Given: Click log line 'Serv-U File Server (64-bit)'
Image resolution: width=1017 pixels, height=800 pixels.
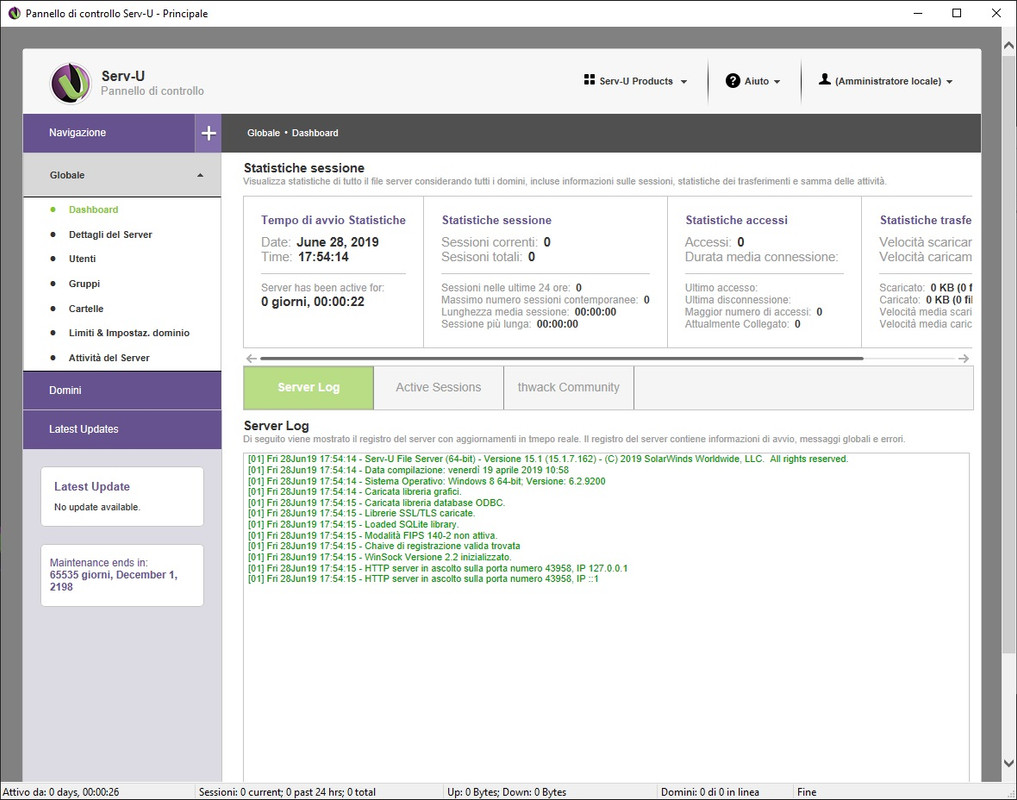Looking at the screenshot, I should tap(548, 459).
